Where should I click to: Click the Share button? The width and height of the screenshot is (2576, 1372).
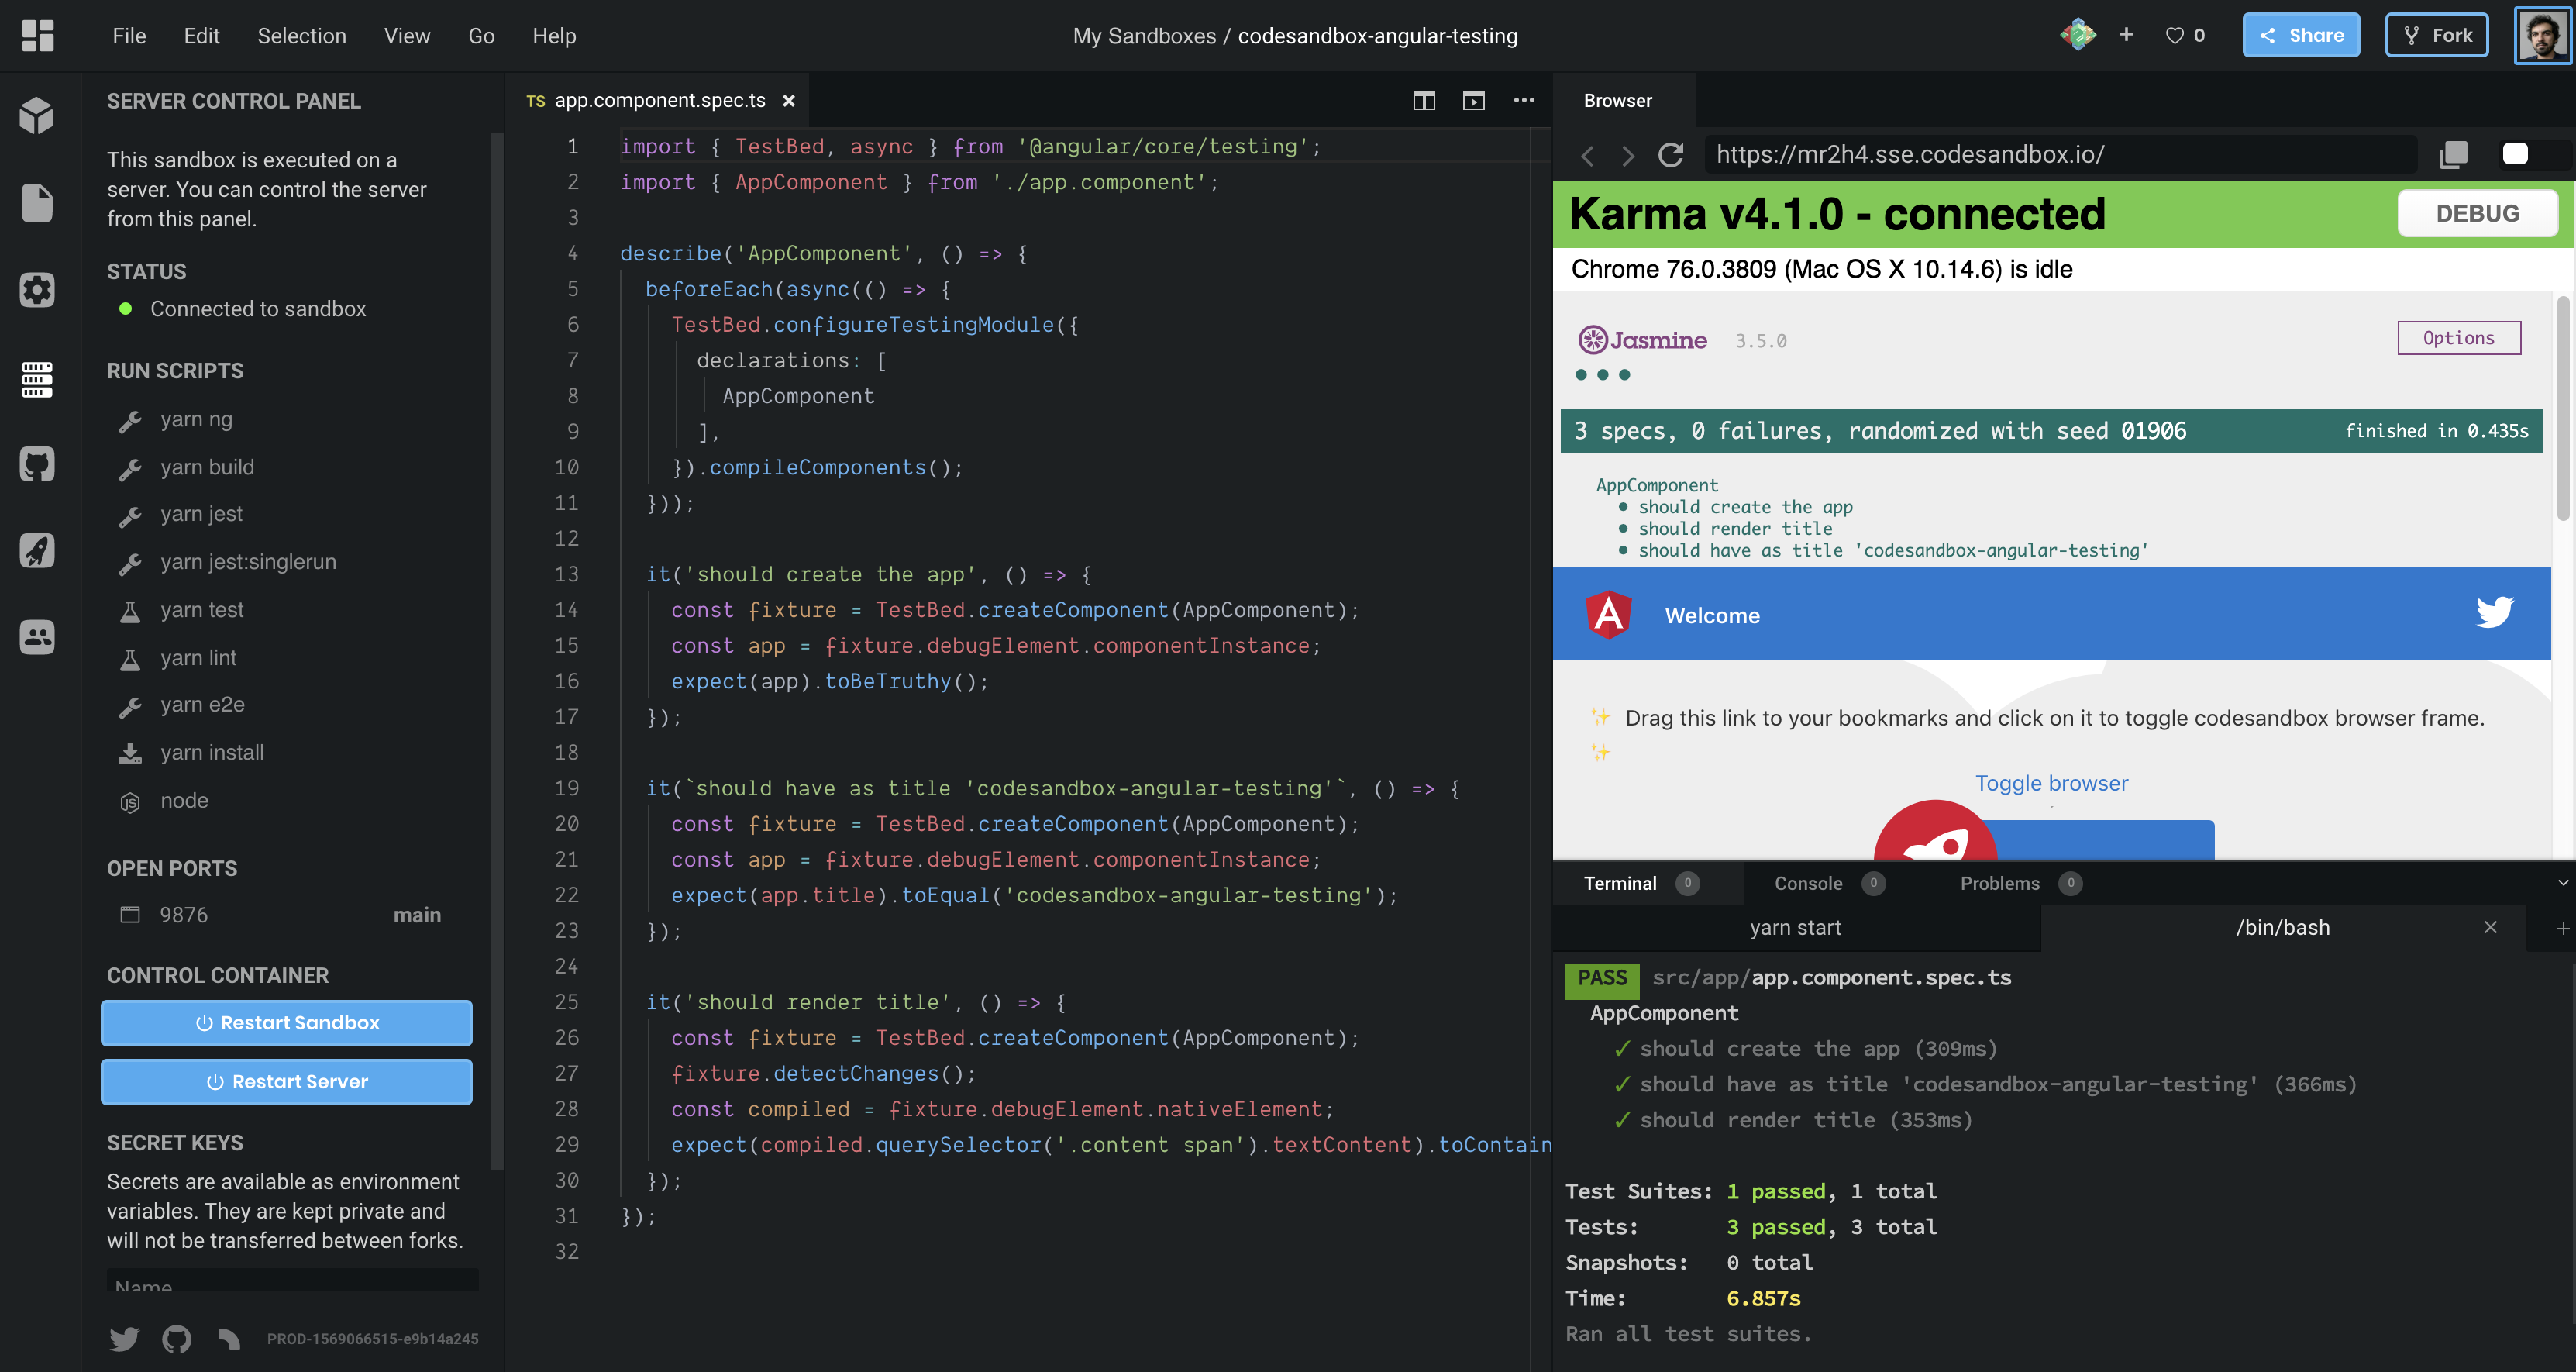click(2301, 35)
